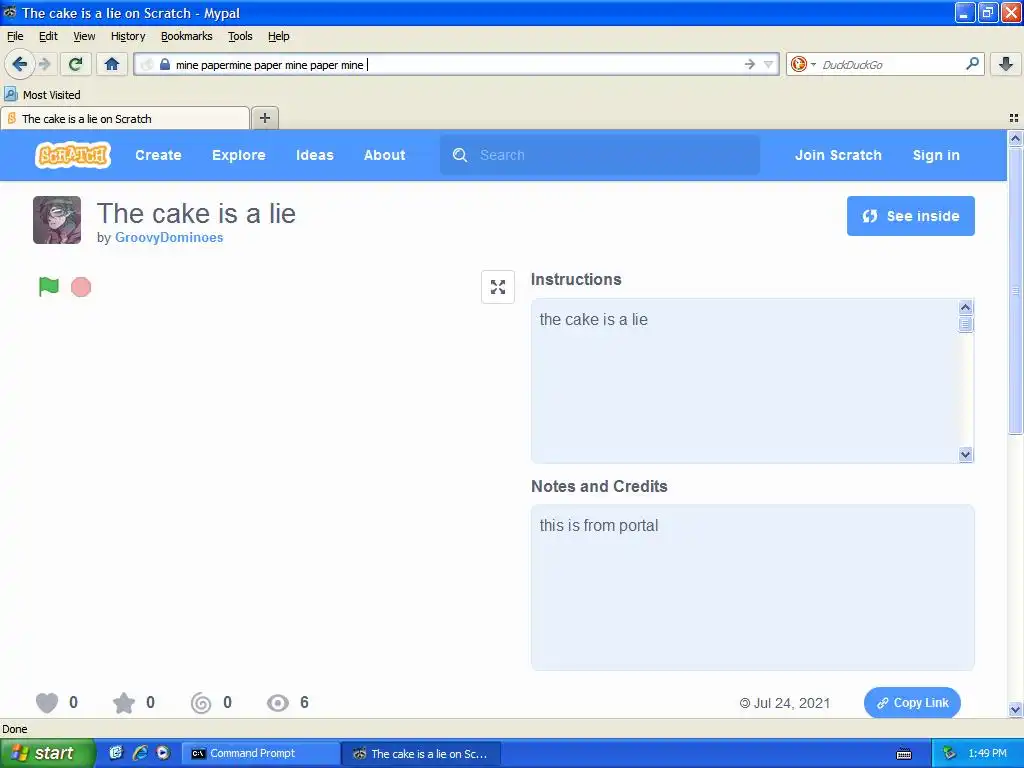Image resolution: width=1024 pixels, height=768 pixels.
Task: Click Show Desktop quick launch icon
Action: [116, 753]
